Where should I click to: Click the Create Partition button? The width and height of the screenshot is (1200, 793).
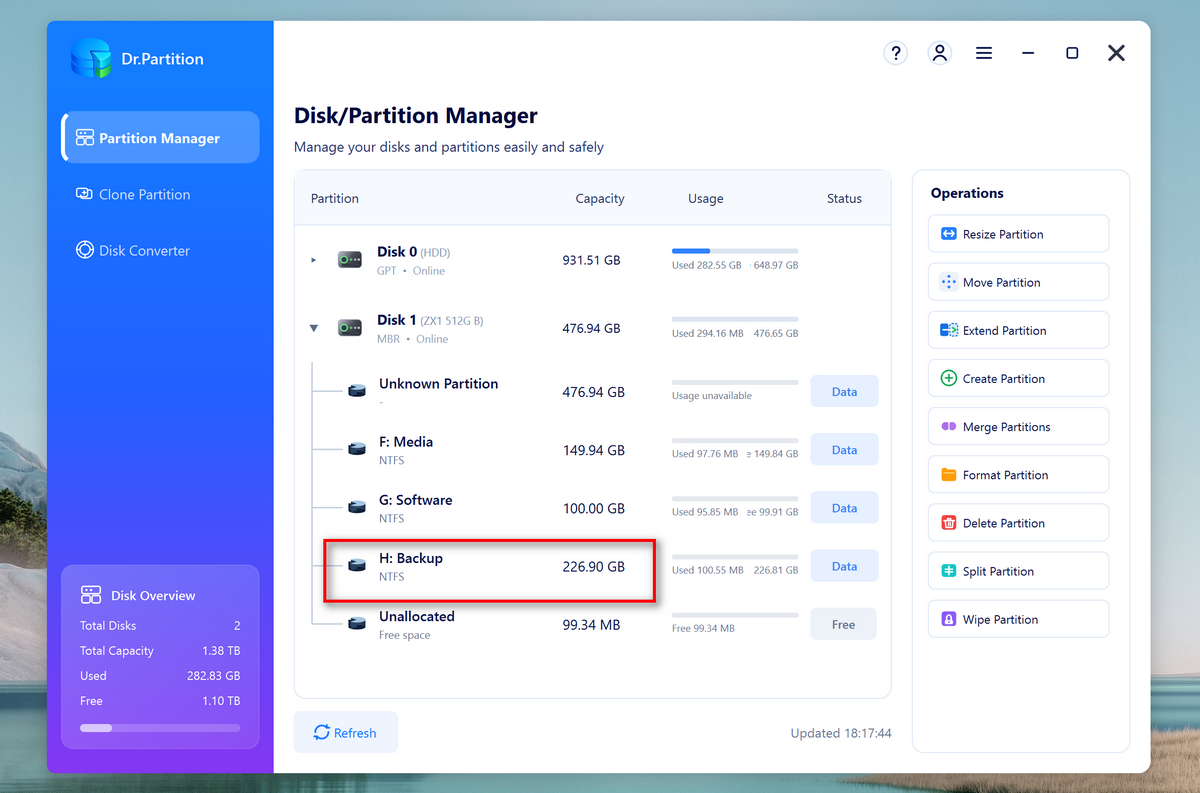(x=1019, y=378)
